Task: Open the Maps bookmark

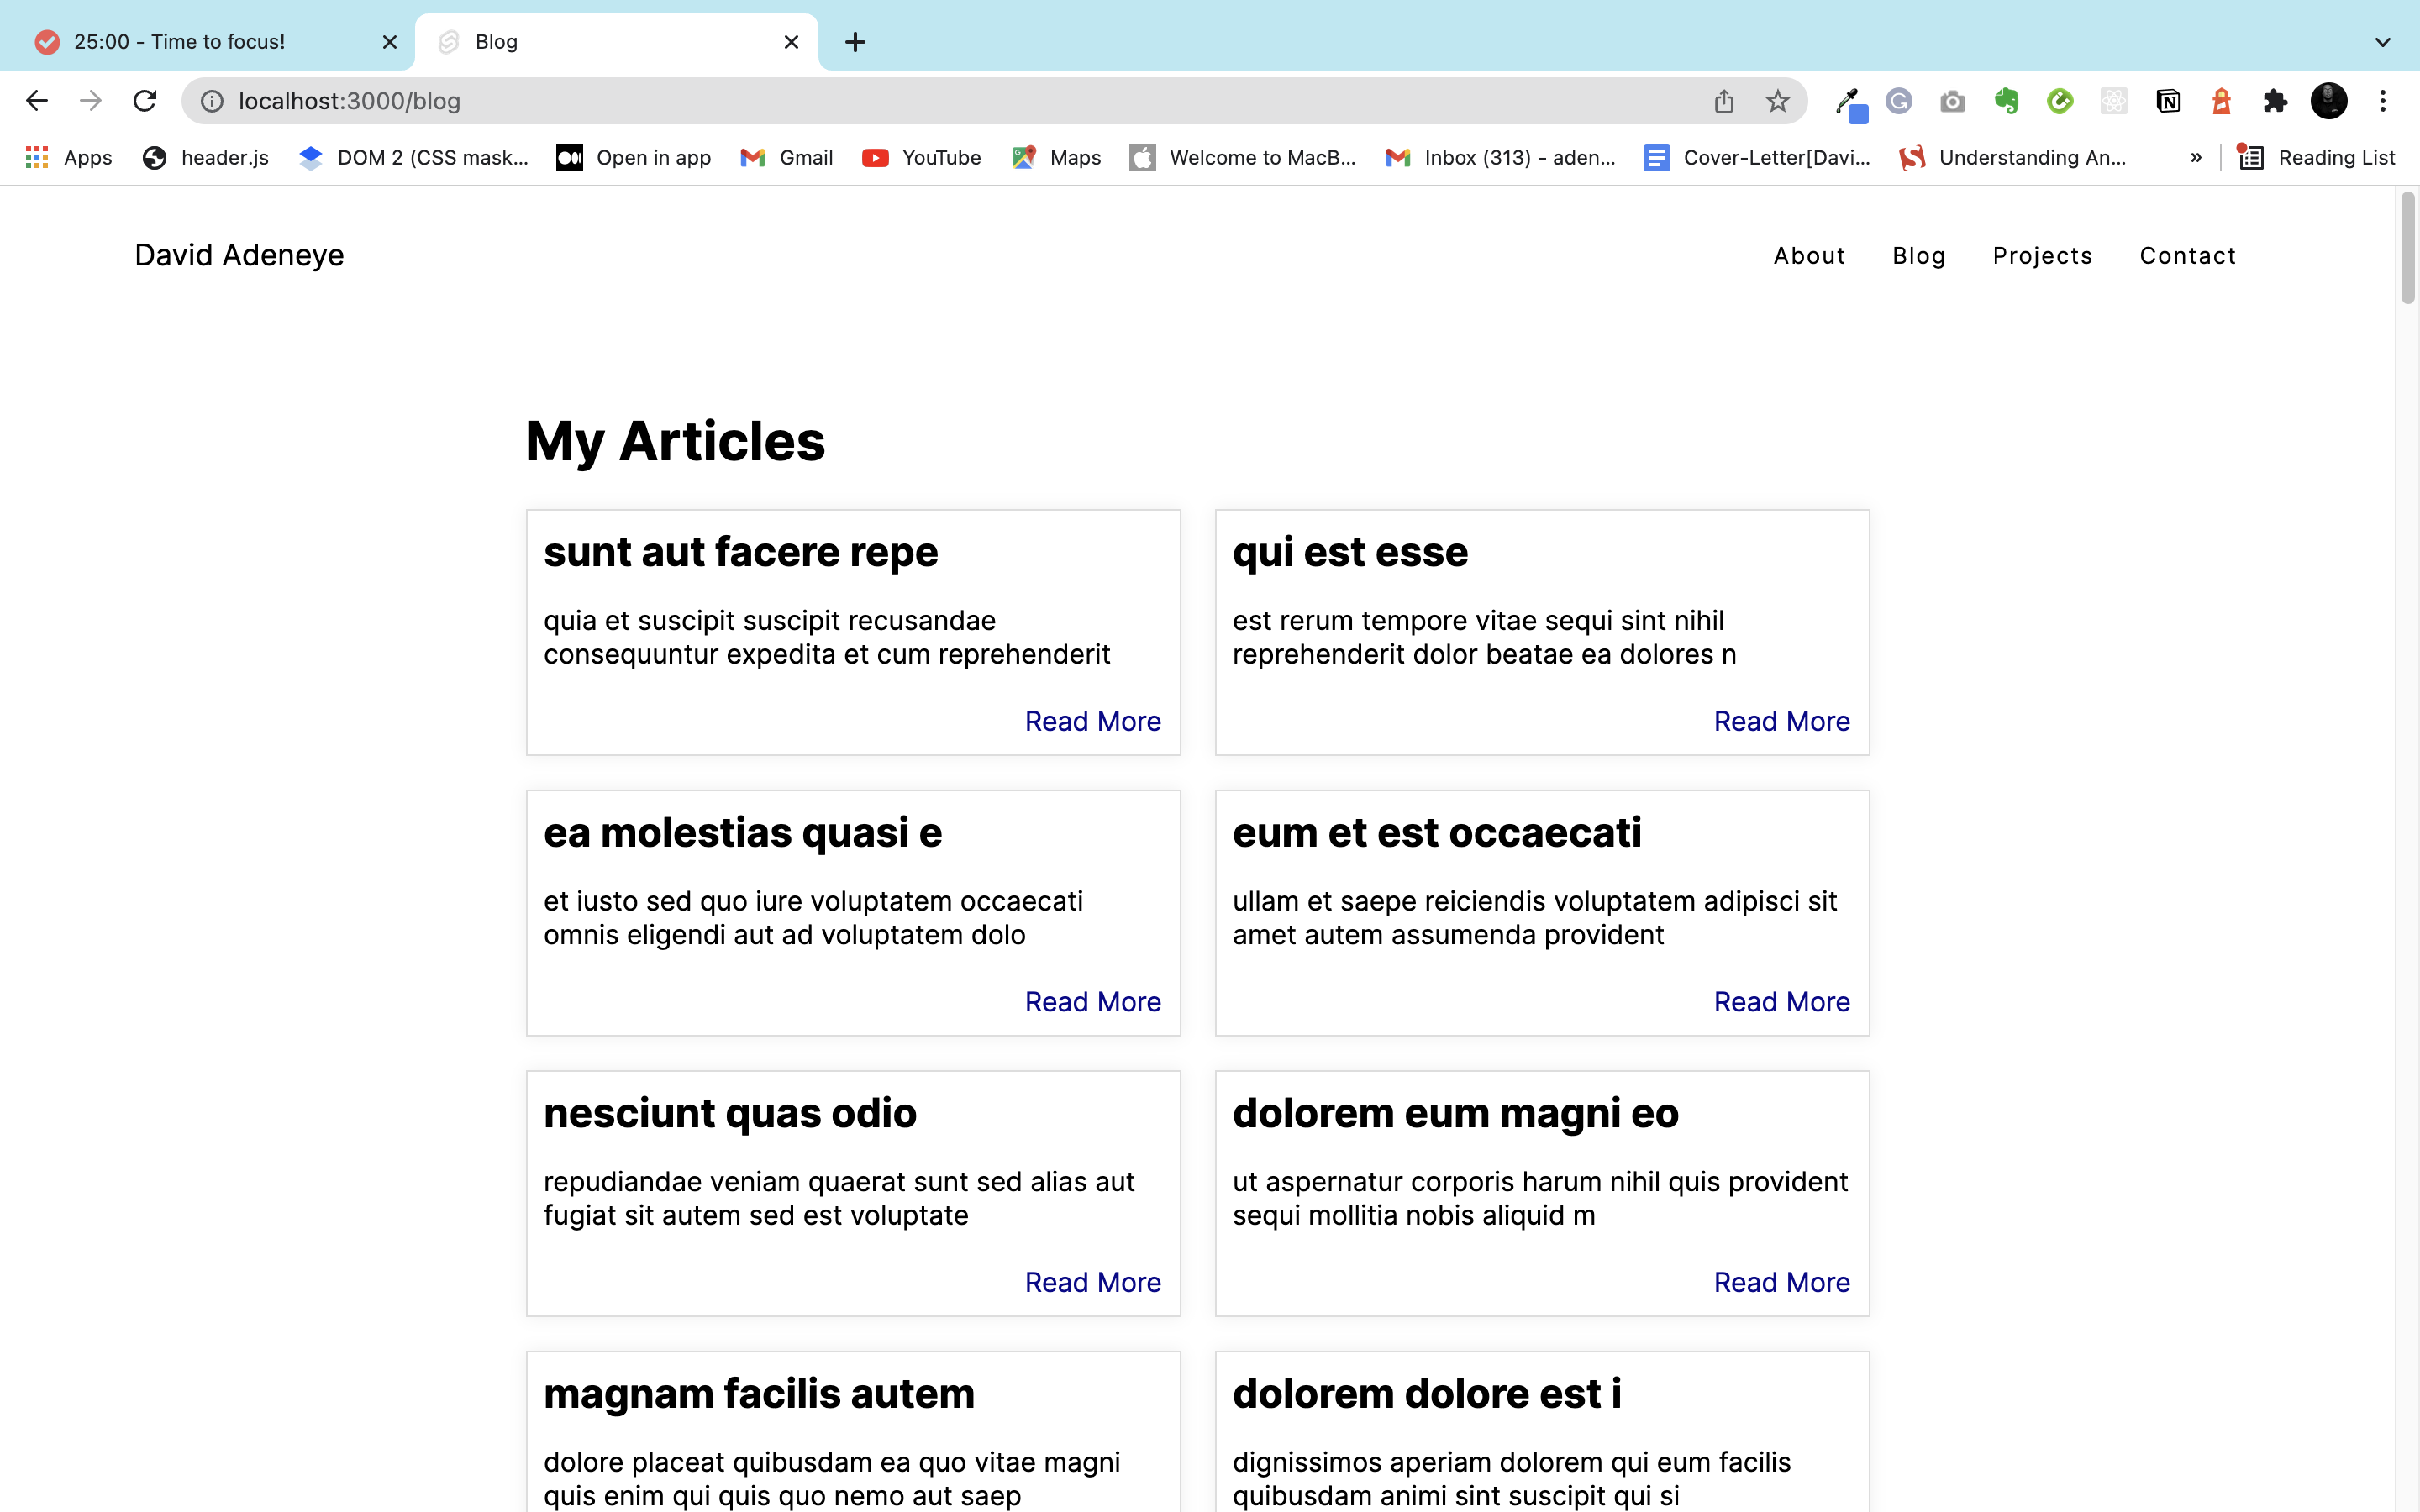Action: 1056,158
